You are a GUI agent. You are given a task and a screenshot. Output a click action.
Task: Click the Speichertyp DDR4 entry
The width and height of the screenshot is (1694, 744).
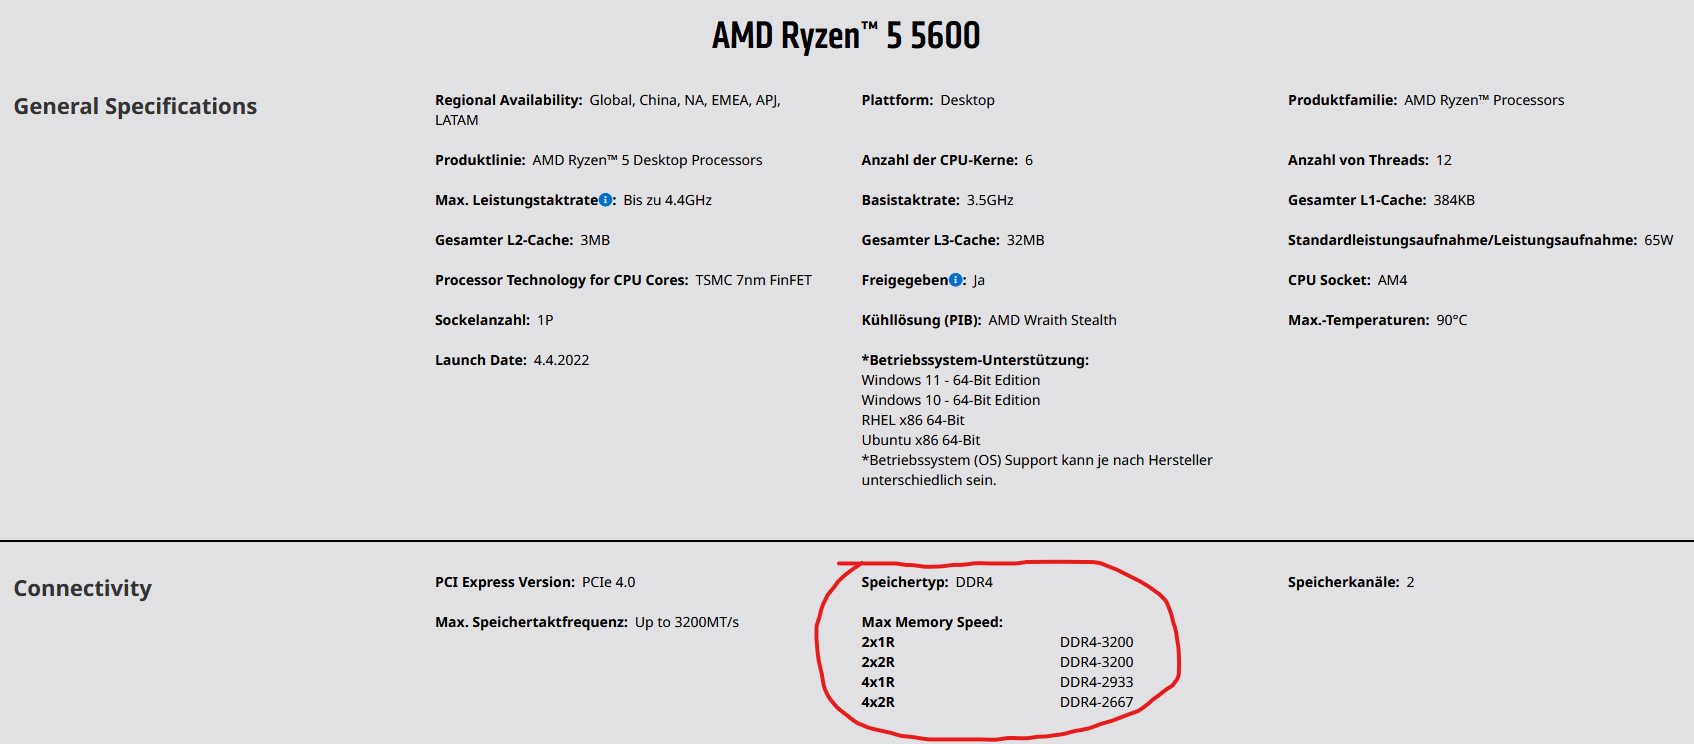(x=927, y=582)
